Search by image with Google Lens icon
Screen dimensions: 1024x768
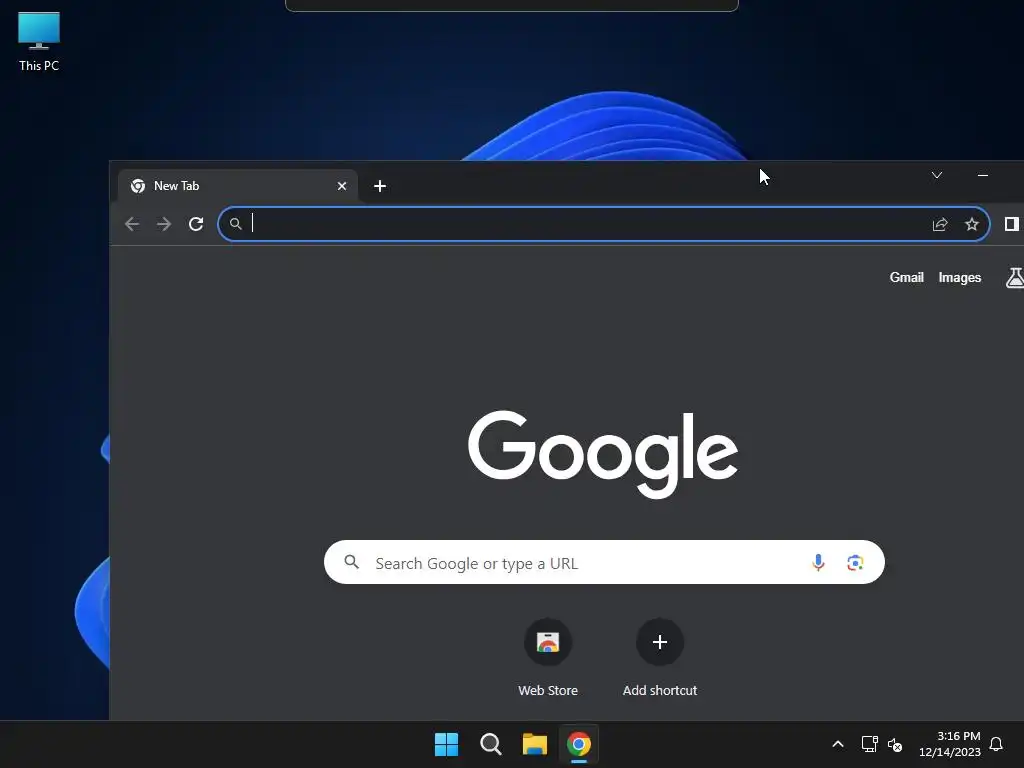point(855,562)
